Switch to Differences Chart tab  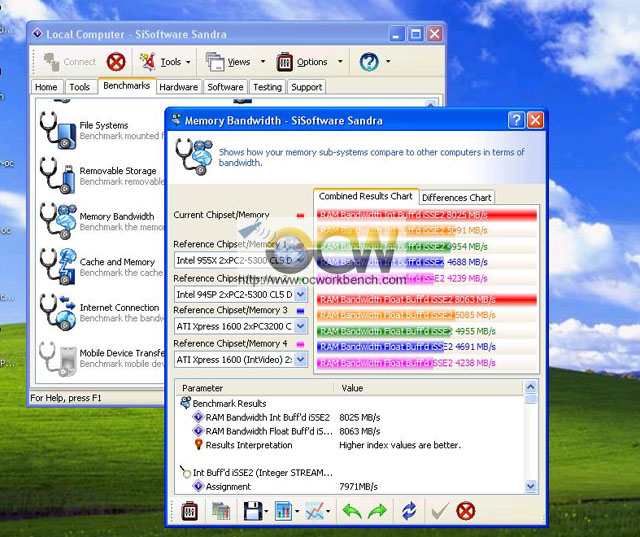coord(456,197)
